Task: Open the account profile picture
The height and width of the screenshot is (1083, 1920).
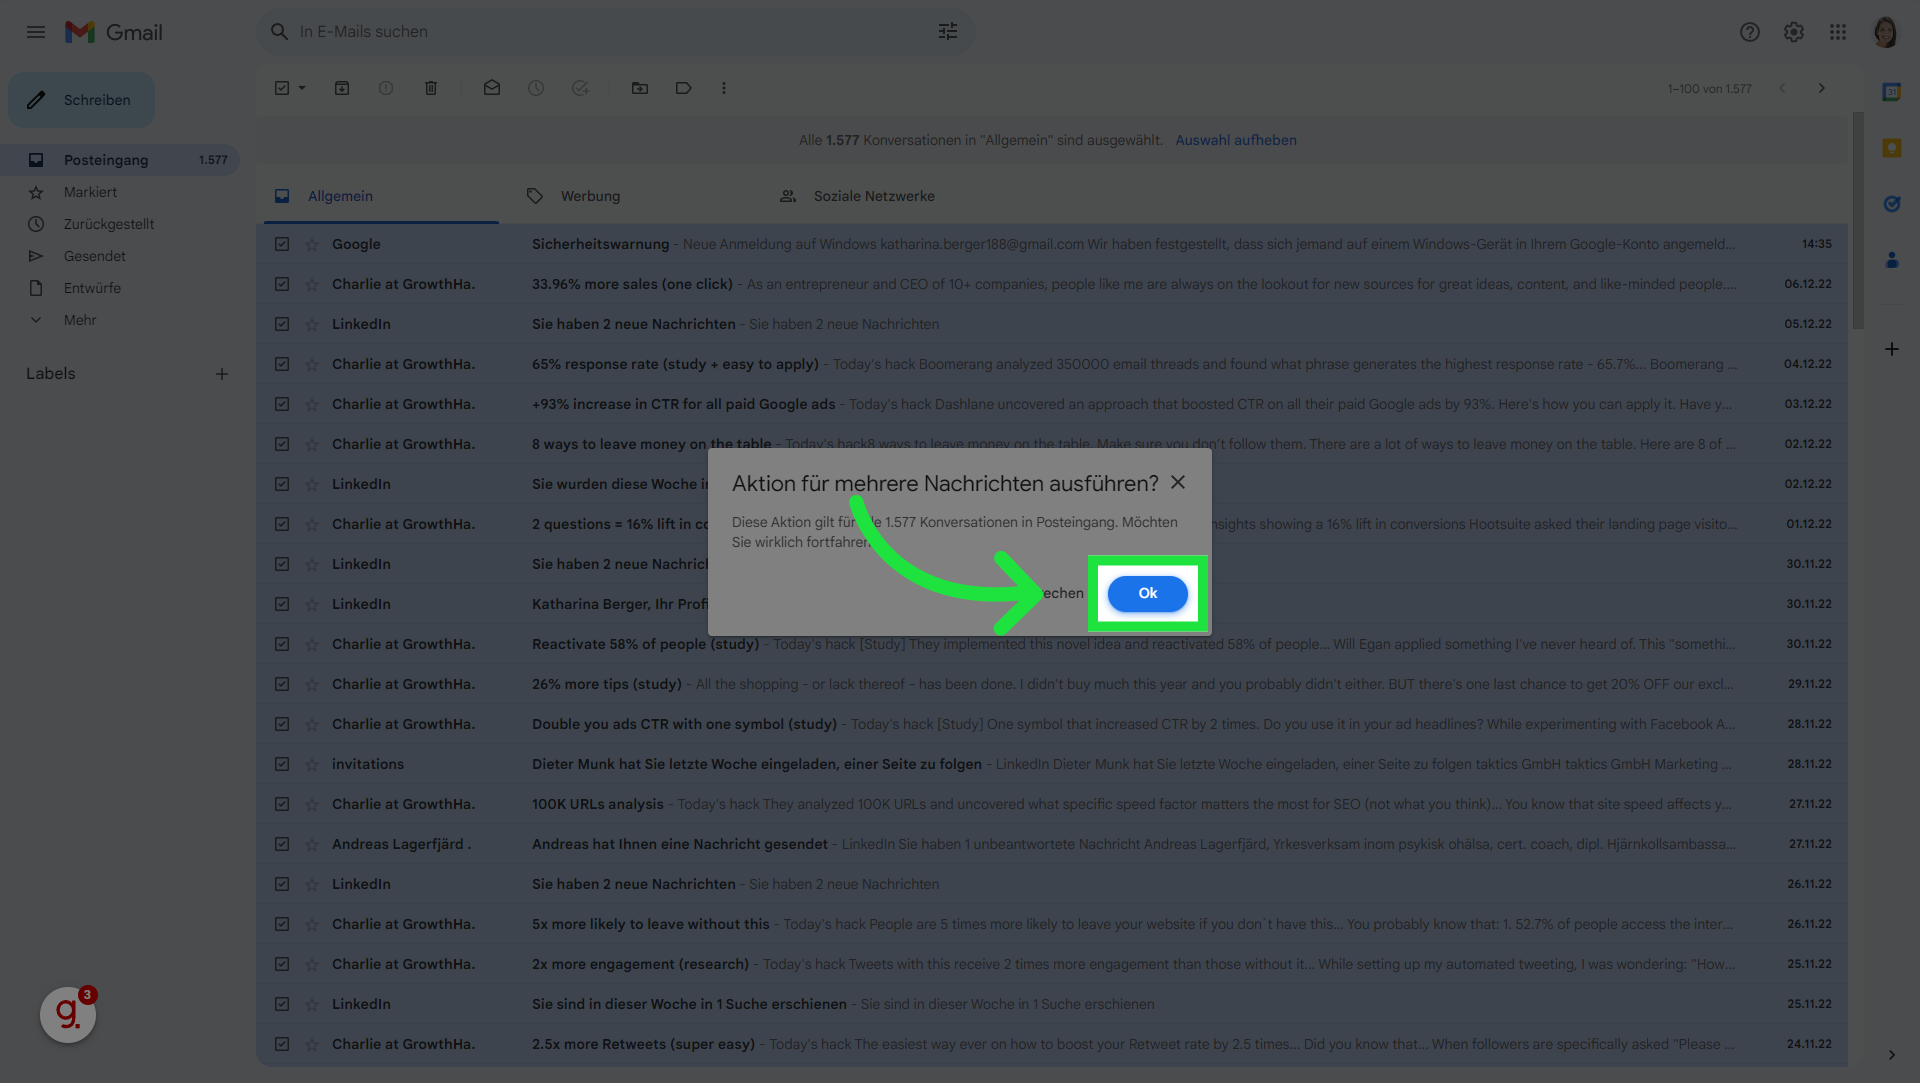Action: 1885,32
